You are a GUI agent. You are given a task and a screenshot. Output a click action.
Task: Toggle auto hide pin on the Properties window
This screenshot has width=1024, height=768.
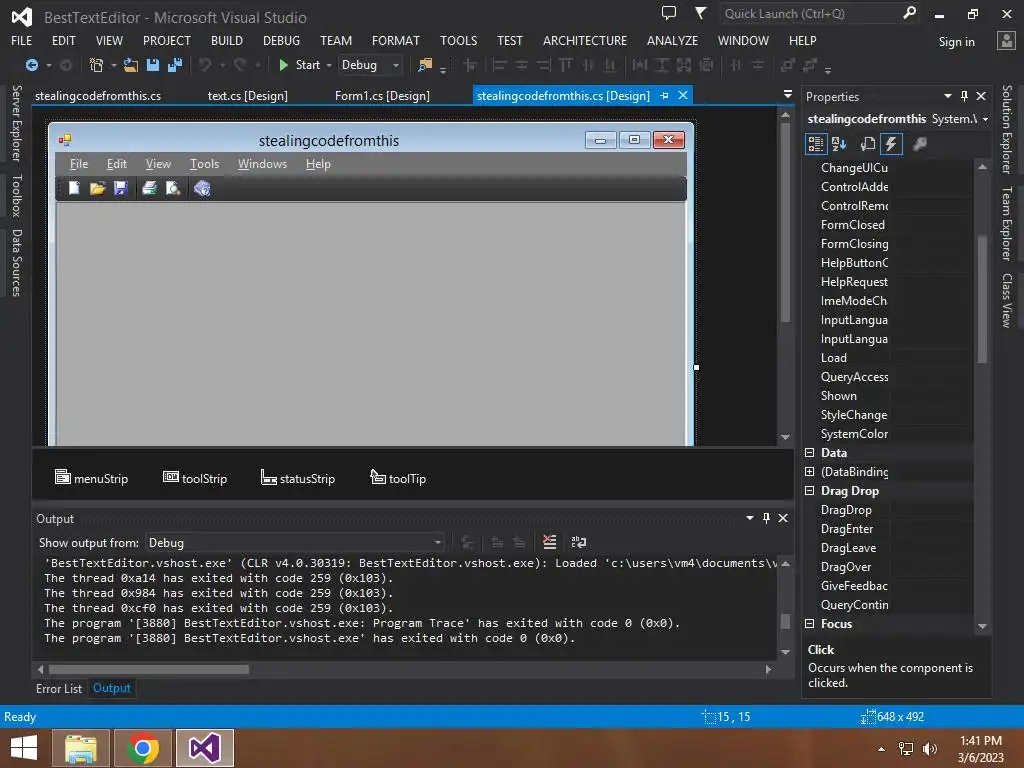pyautogui.click(x=964, y=96)
